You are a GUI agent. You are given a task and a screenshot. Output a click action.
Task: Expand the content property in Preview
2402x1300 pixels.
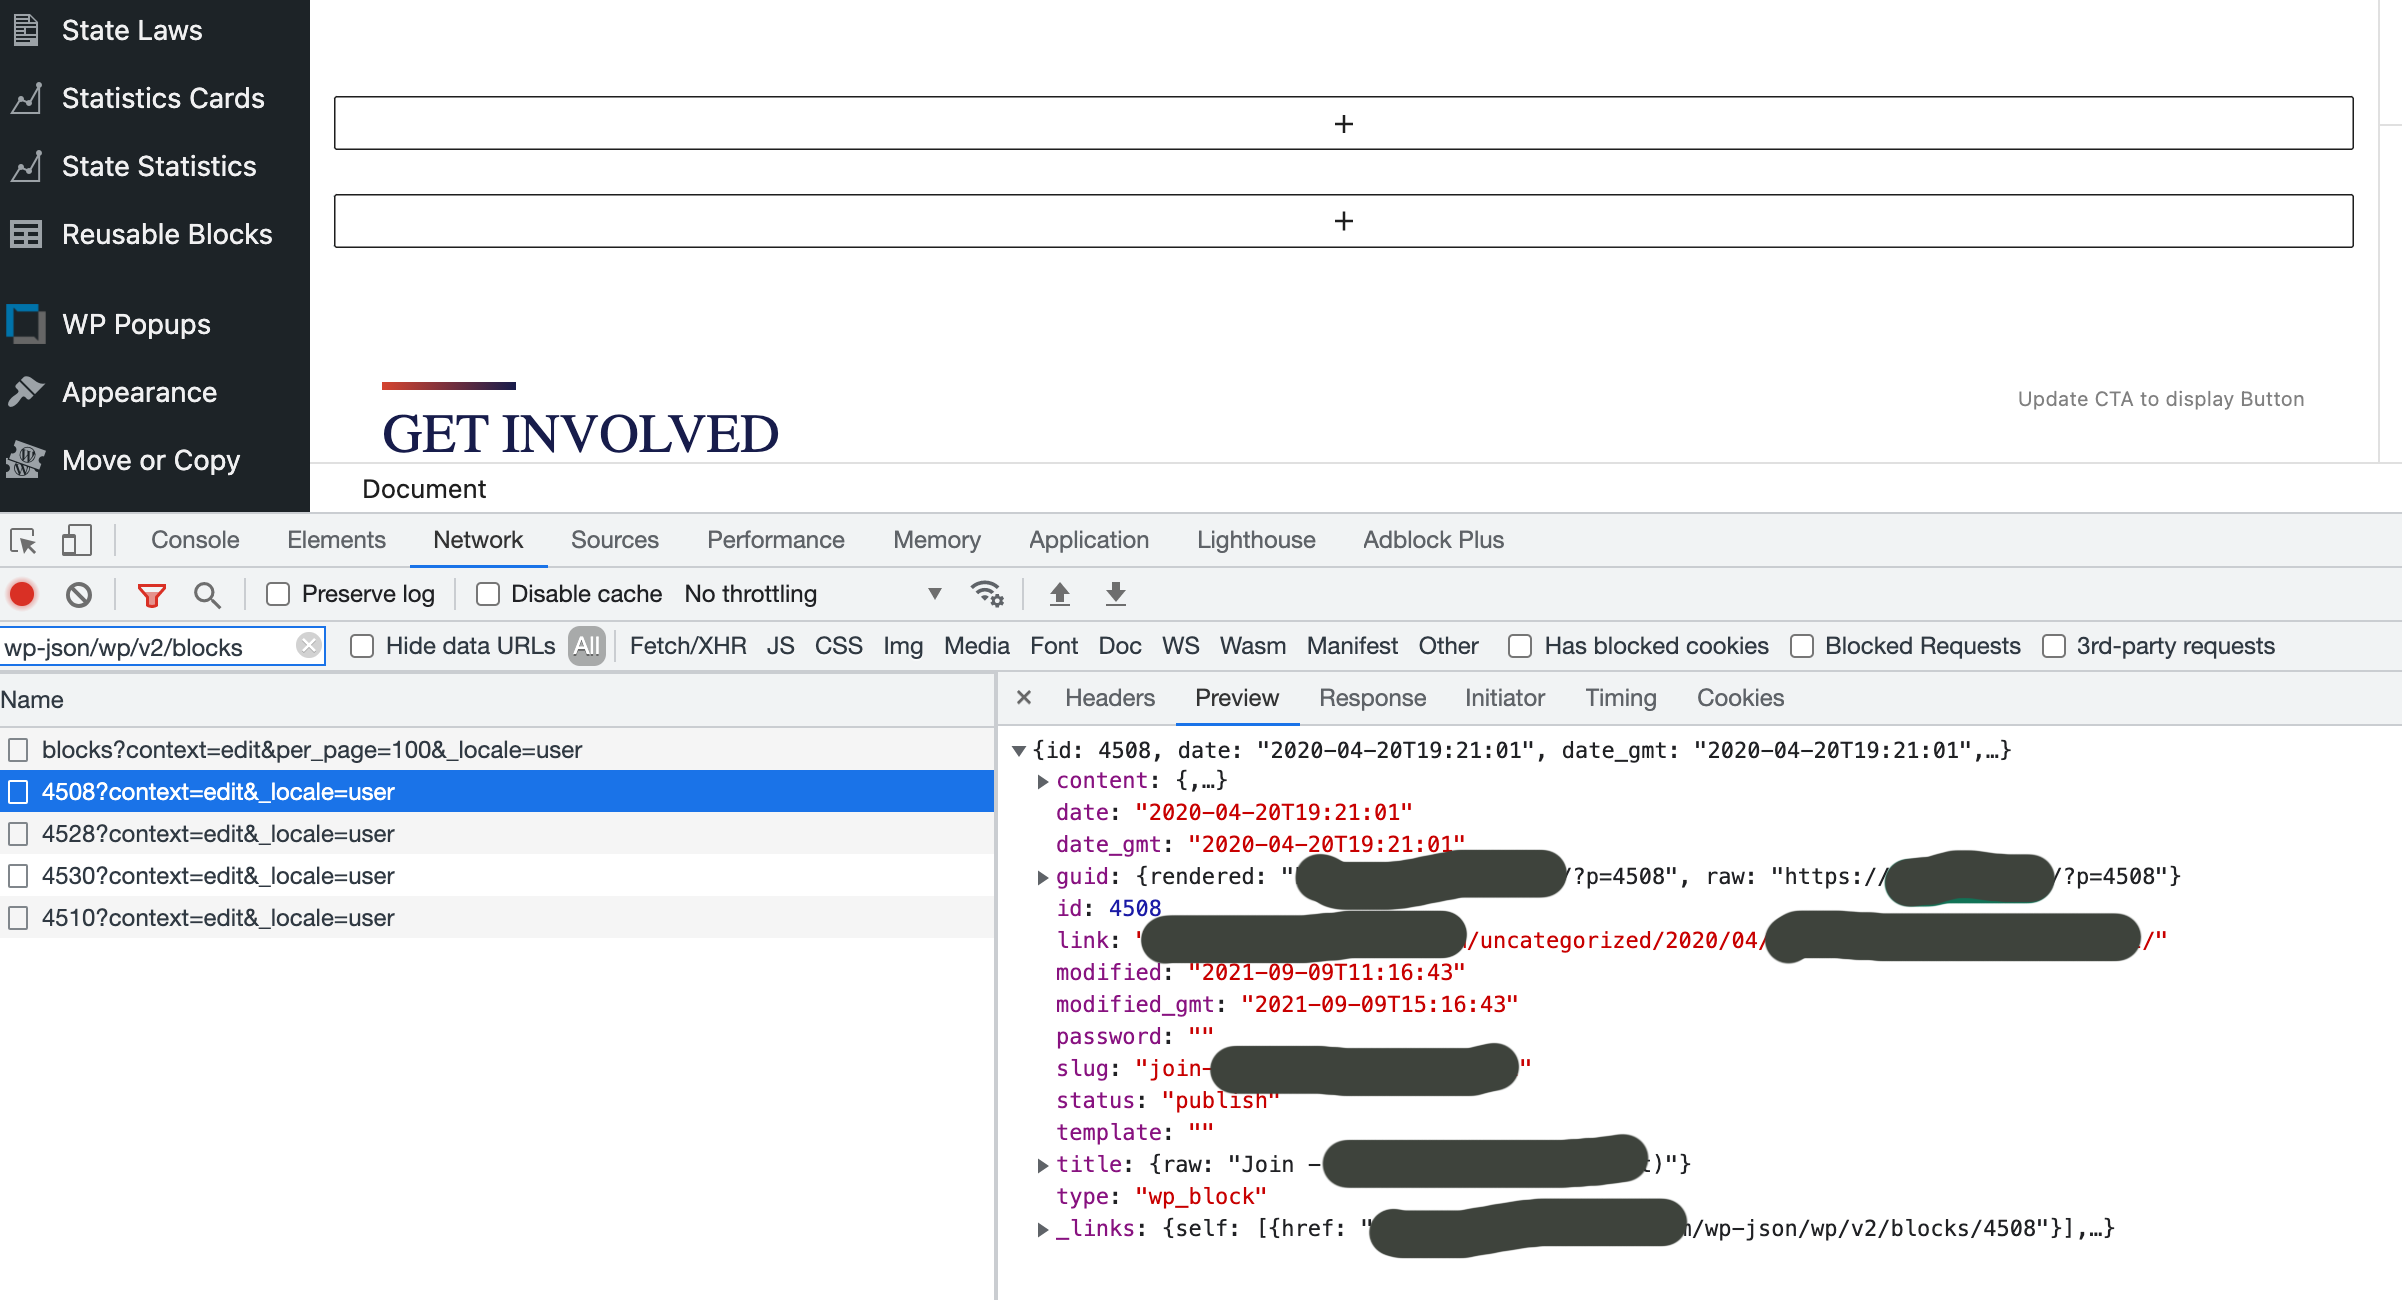click(1042, 781)
